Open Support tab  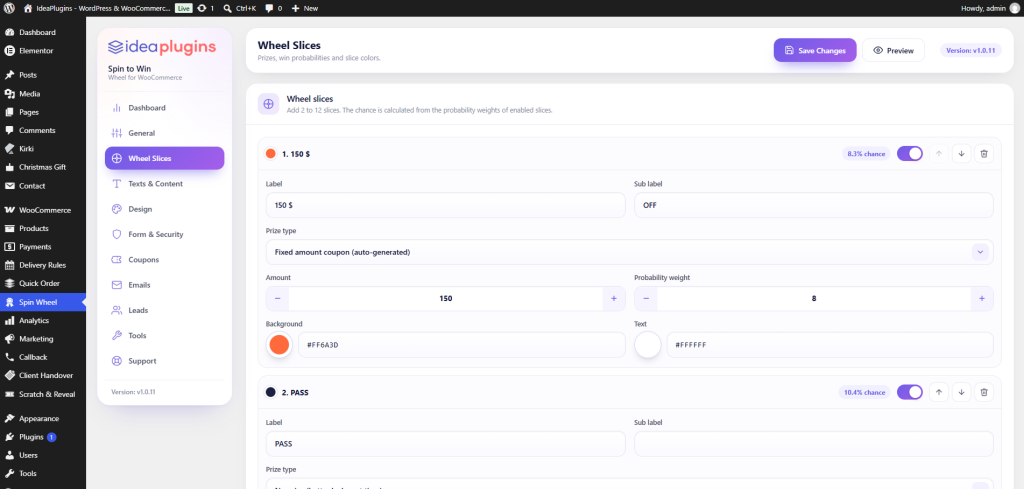(x=165, y=360)
